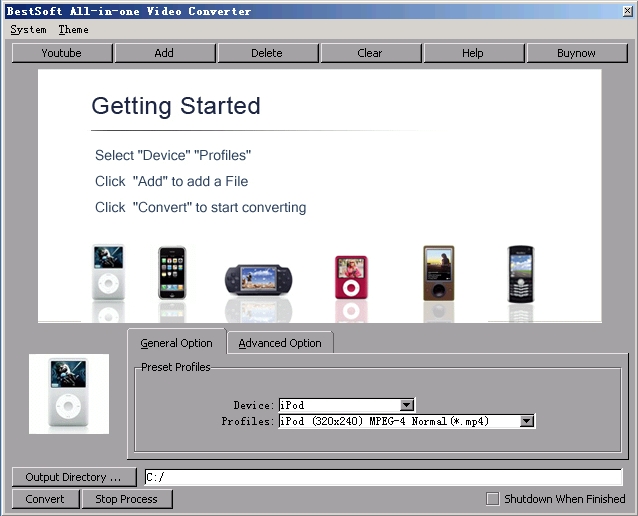Switch to the Advanced Option tab

280,343
